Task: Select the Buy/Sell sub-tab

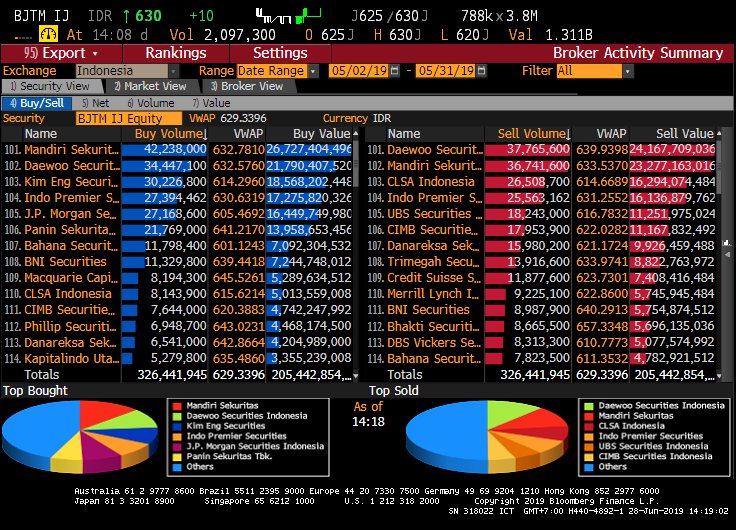Action: coord(37,103)
